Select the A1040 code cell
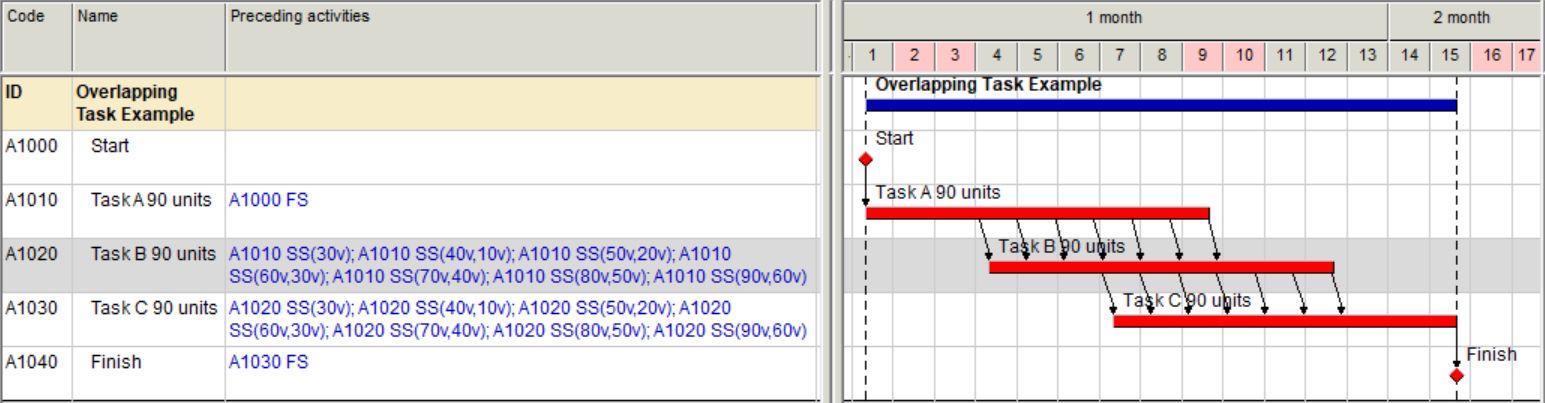The width and height of the screenshot is (1545, 403). point(36,373)
